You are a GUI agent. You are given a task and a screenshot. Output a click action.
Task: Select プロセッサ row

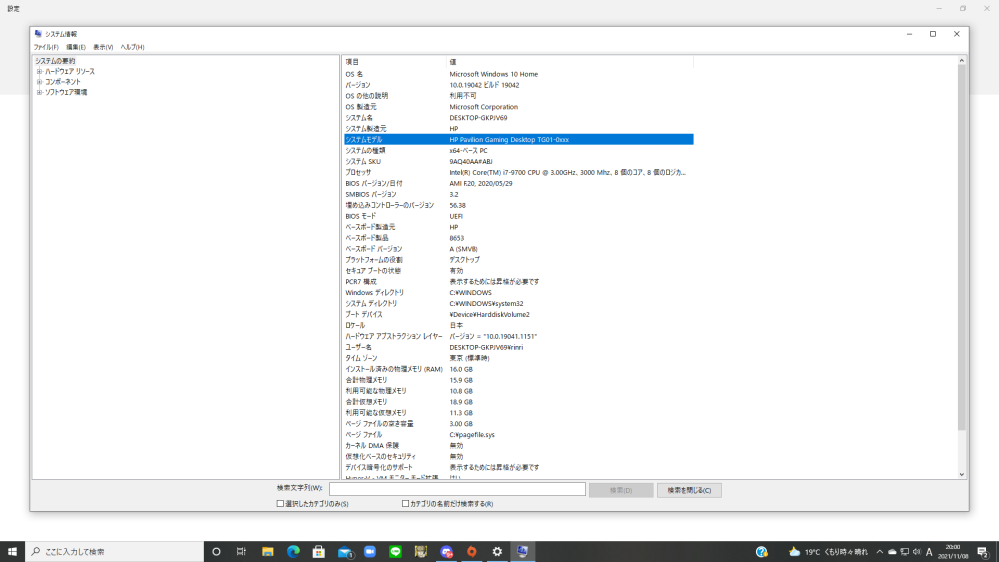[x=518, y=172]
